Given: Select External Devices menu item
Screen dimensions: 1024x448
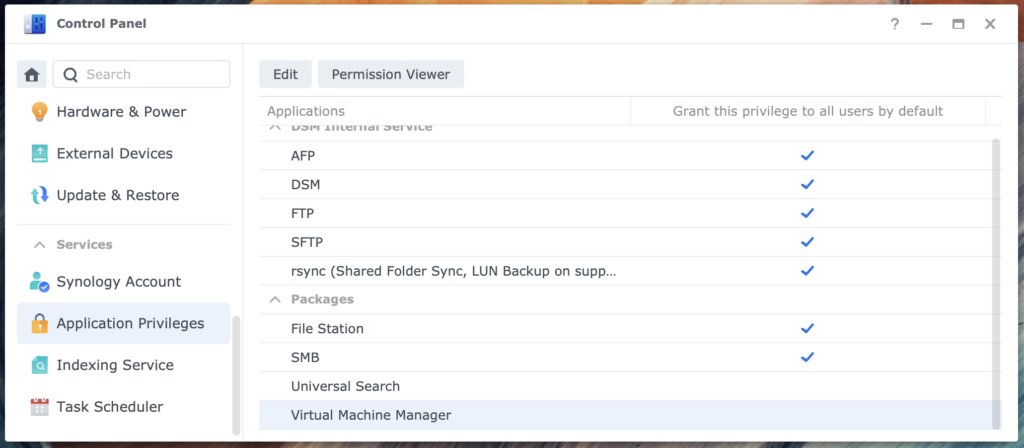Looking at the screenshot, I should click(x=123, y=153).
